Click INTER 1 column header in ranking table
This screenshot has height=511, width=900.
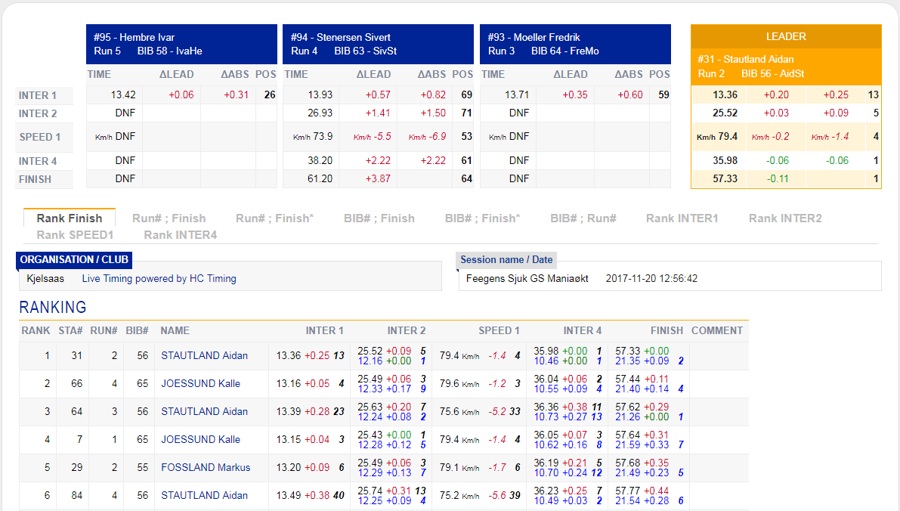[324, 331]
